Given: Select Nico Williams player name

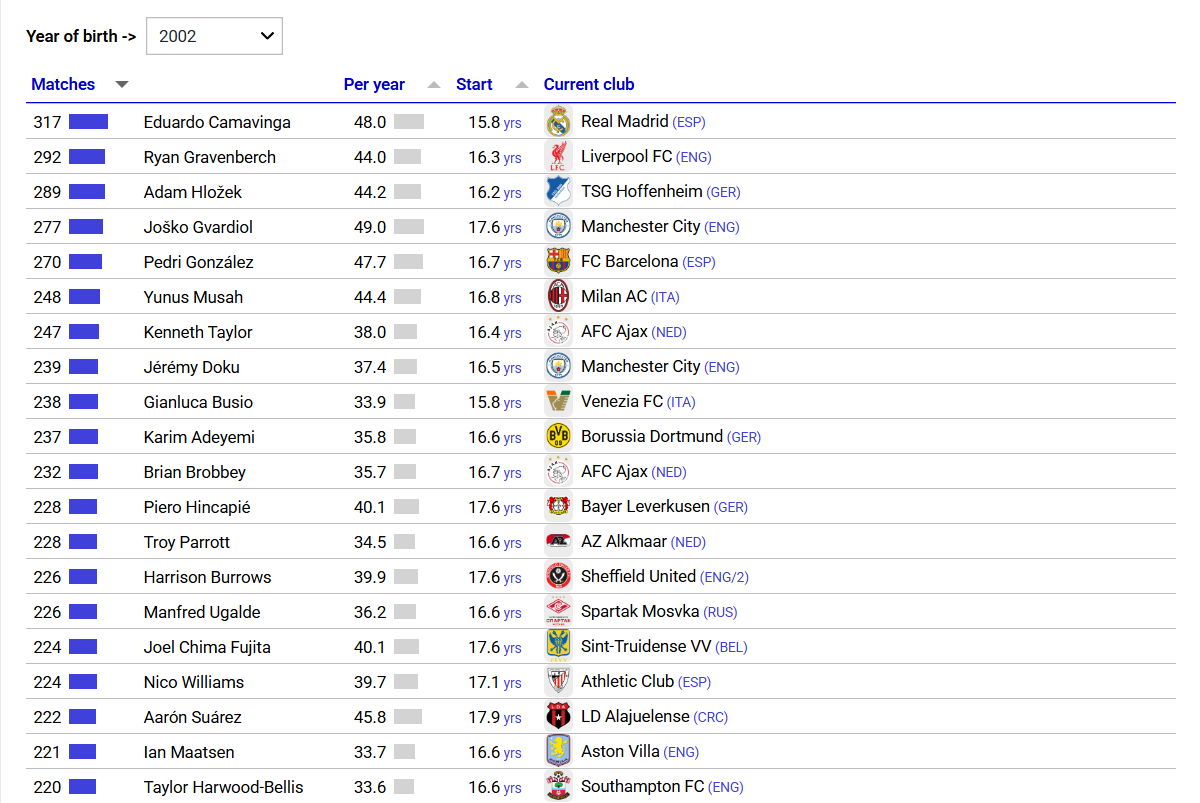Looking at the screenshot, I should coord(193,682).
